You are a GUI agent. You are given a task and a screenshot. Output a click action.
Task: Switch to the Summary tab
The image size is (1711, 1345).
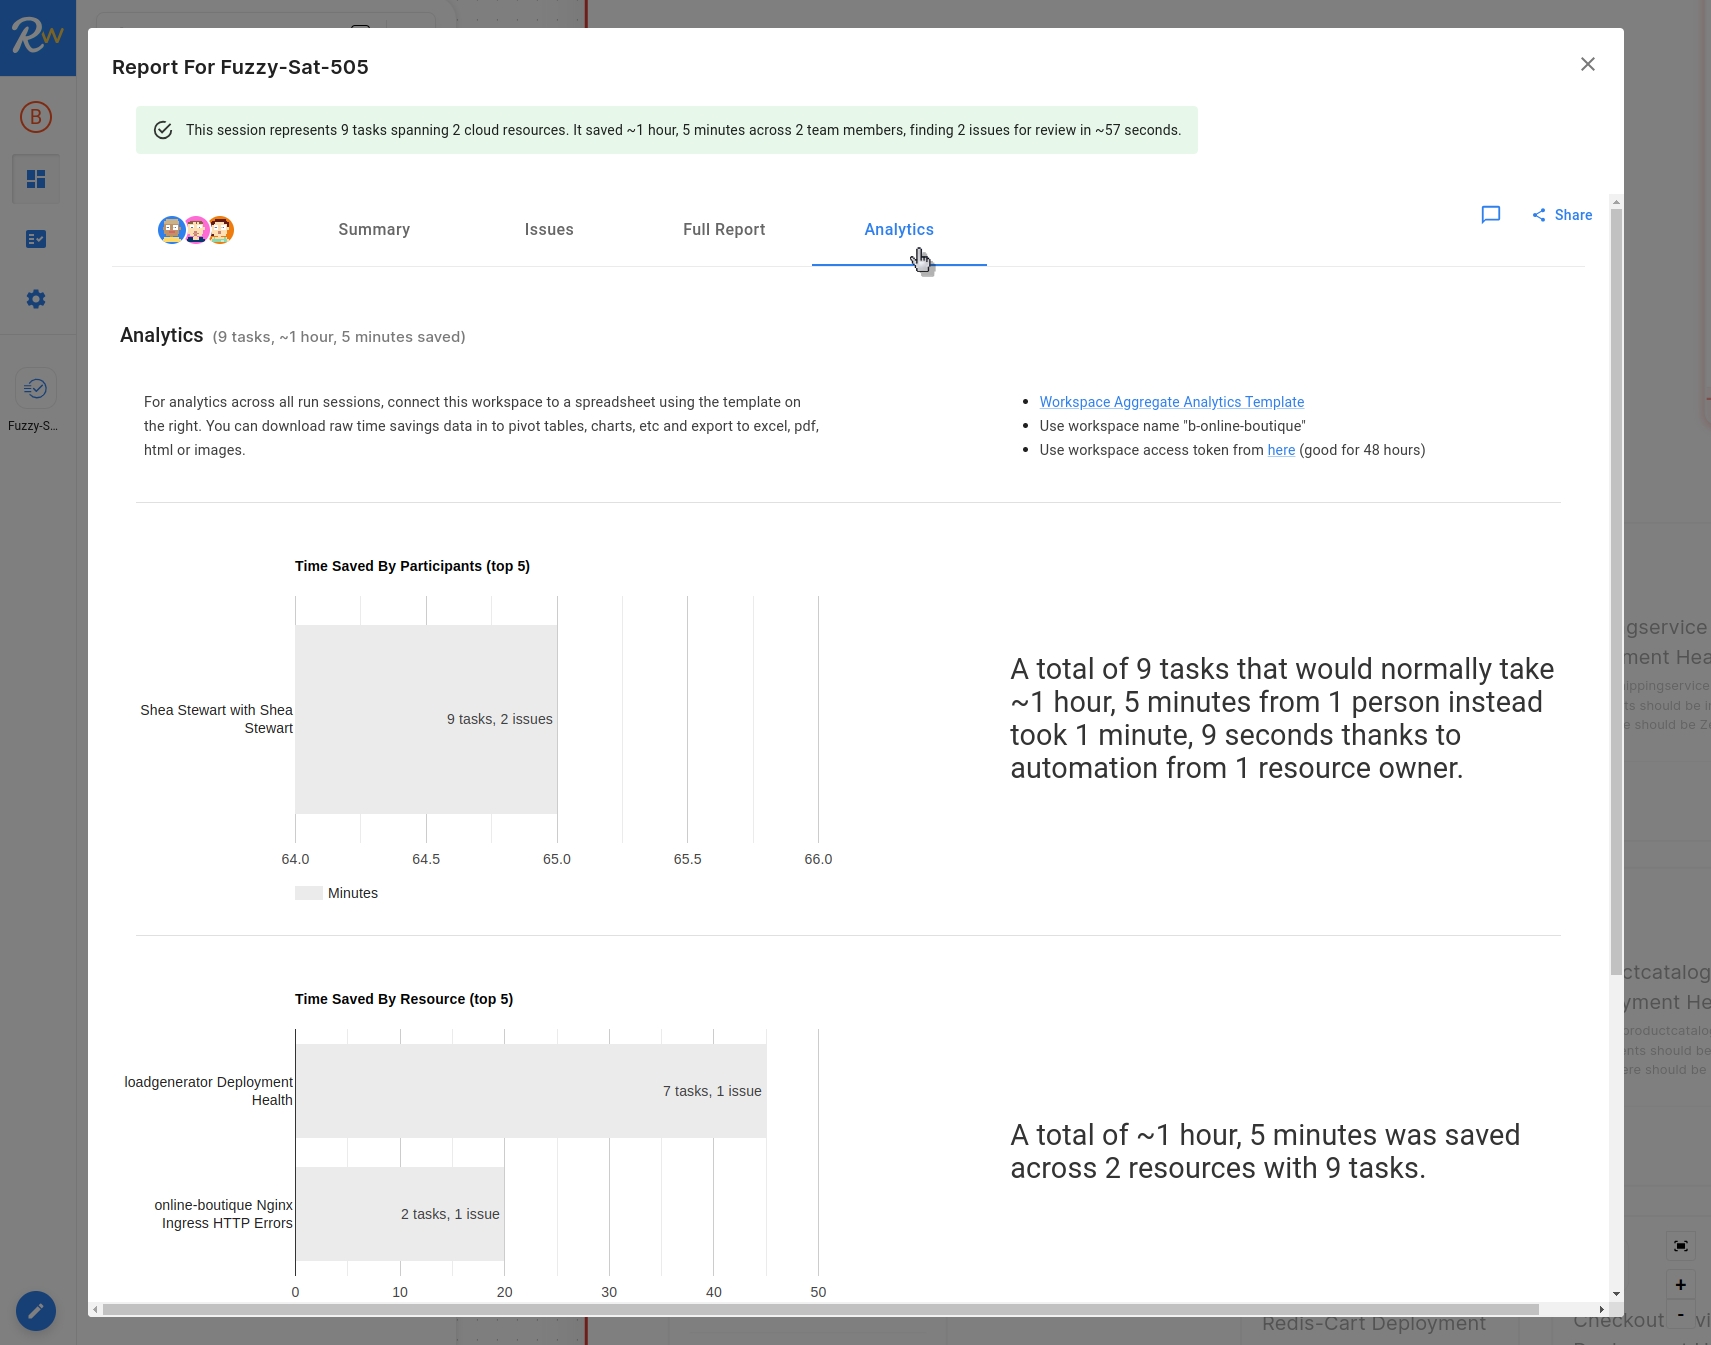tap(374, 230)
